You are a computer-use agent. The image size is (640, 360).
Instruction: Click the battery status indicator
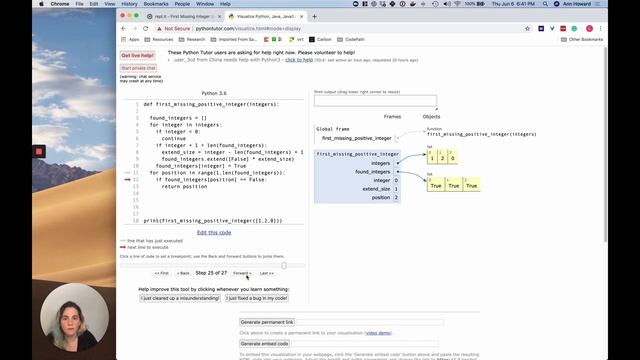pyautogui.click(x=475, y=4)
